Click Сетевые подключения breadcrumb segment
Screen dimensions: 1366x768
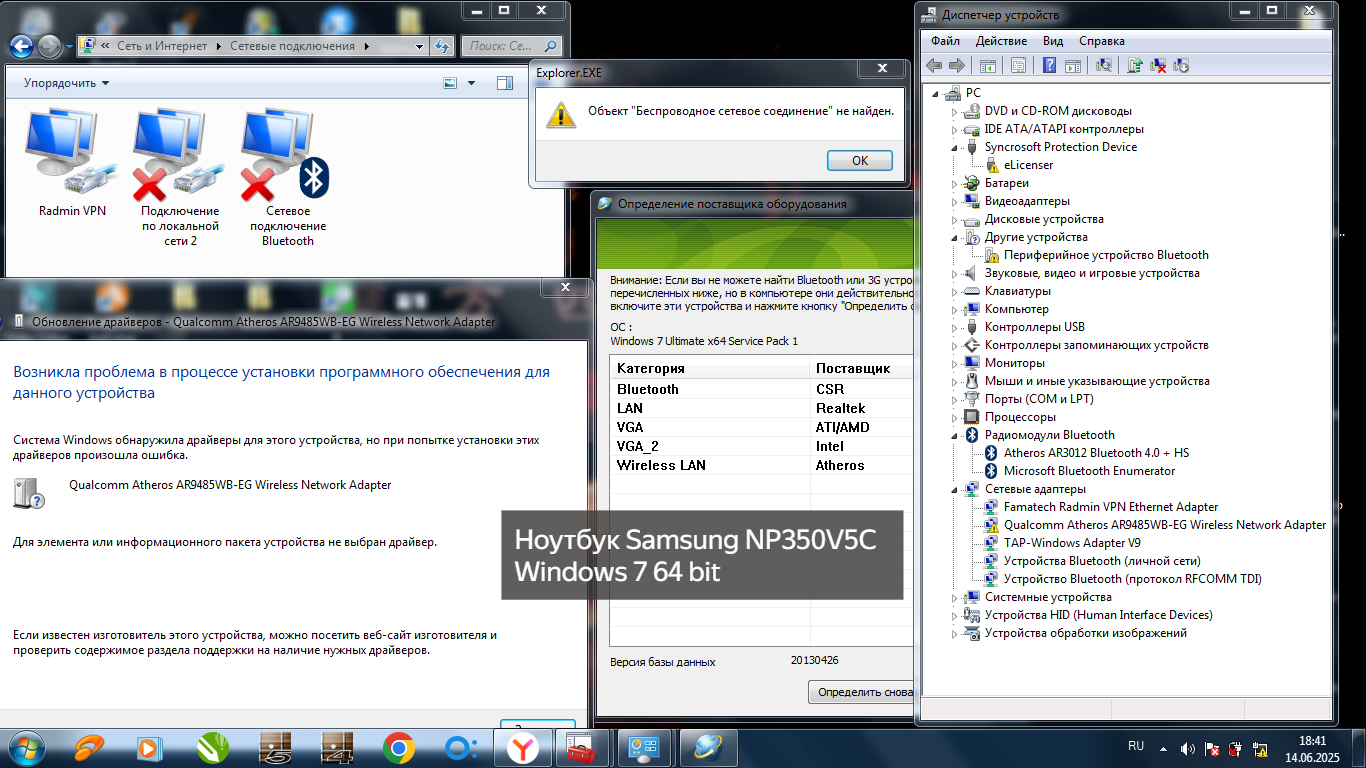pyautogui.click(x=292, y=46)
